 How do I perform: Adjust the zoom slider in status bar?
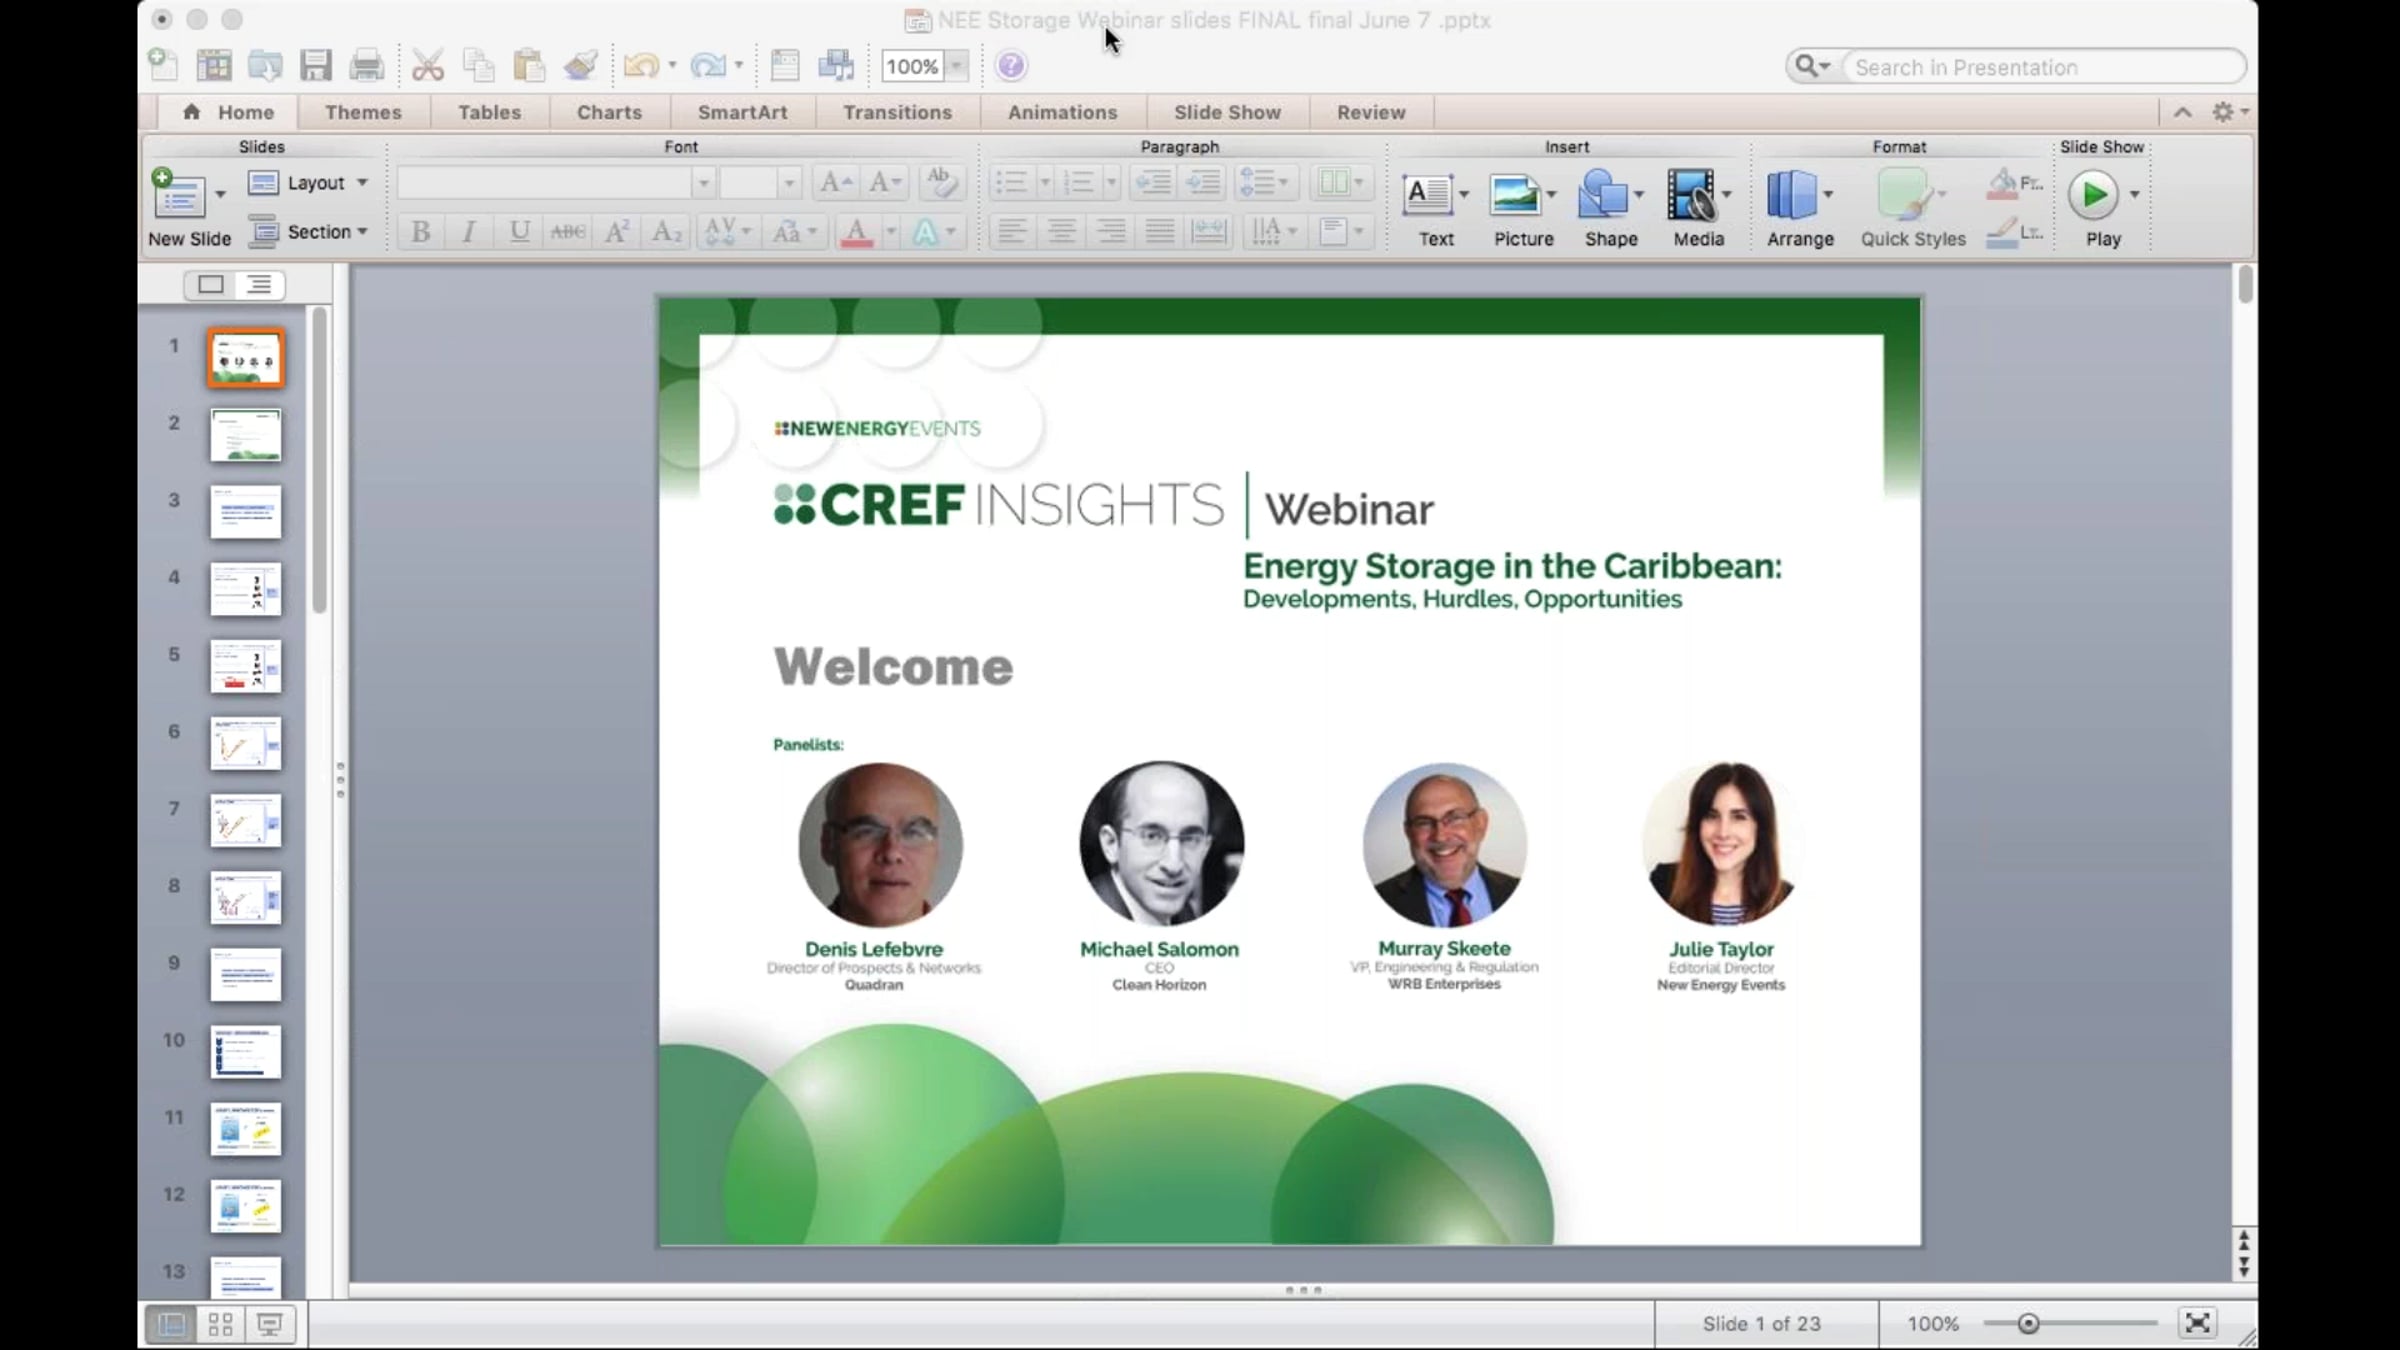tap(2028, 1324)
